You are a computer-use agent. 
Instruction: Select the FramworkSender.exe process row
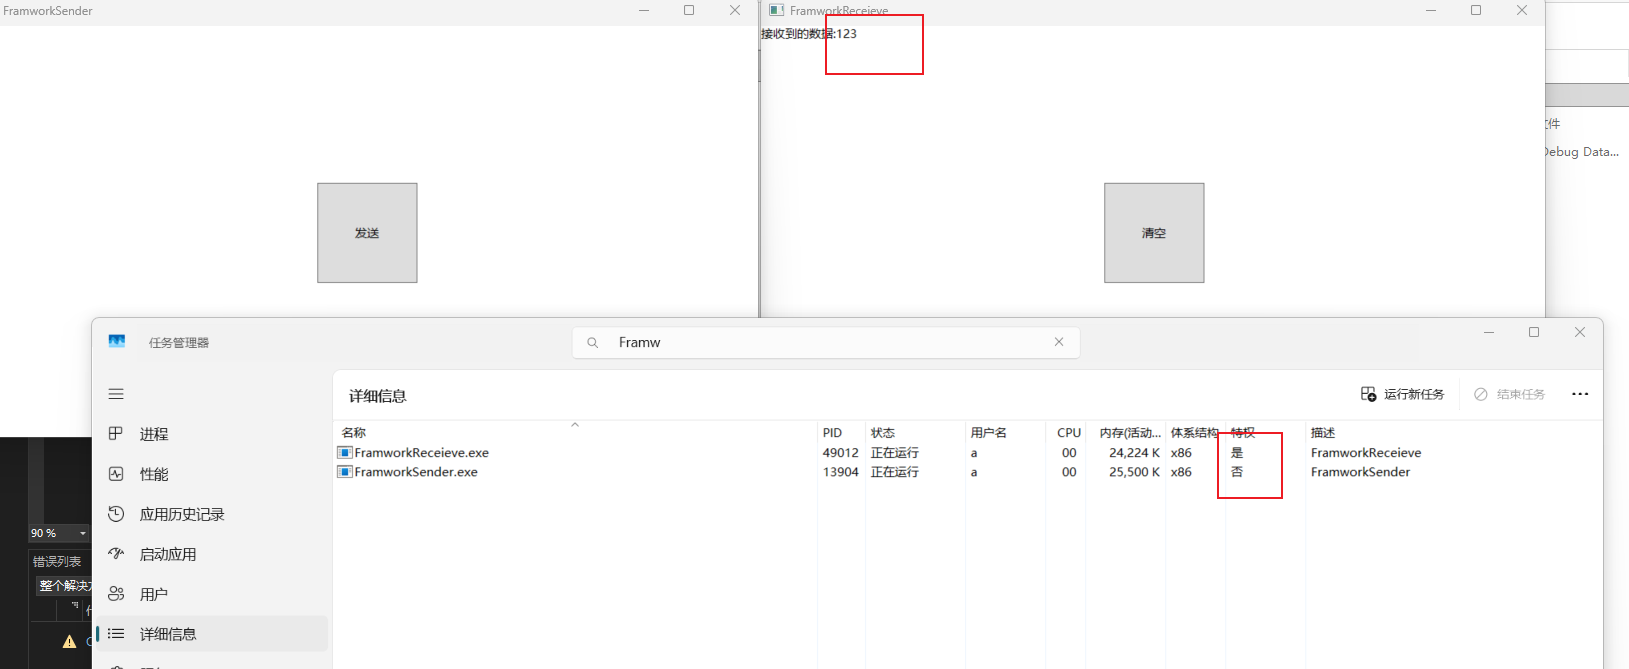pyautogui.click(x=967, y=472)
